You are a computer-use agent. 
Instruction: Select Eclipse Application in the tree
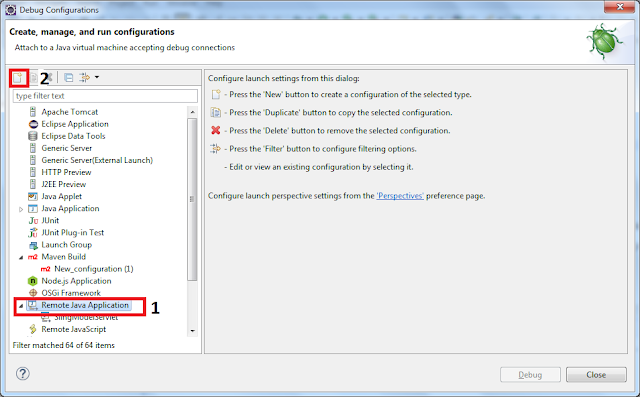click(75, 124)
